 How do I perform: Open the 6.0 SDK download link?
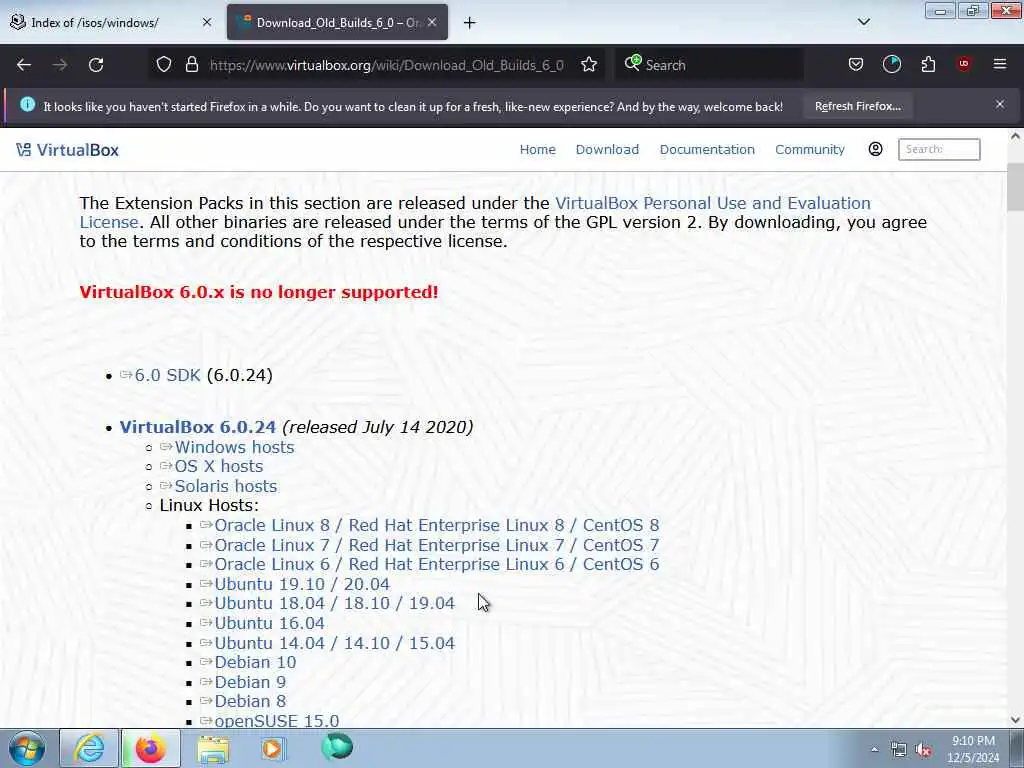point(167,376)
